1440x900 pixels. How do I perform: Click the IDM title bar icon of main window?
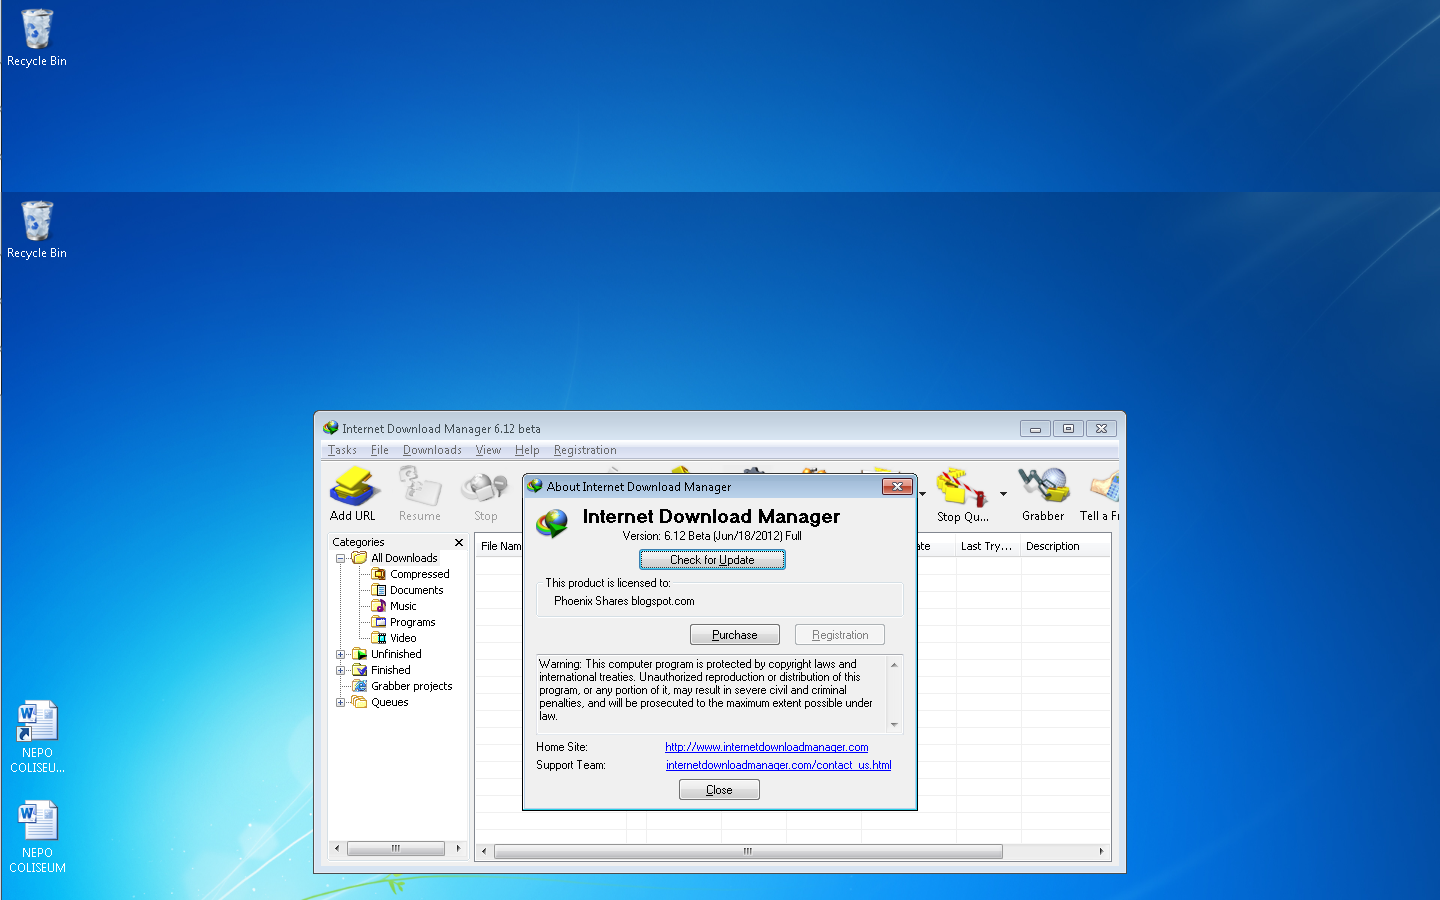click(x=331, y=428)
